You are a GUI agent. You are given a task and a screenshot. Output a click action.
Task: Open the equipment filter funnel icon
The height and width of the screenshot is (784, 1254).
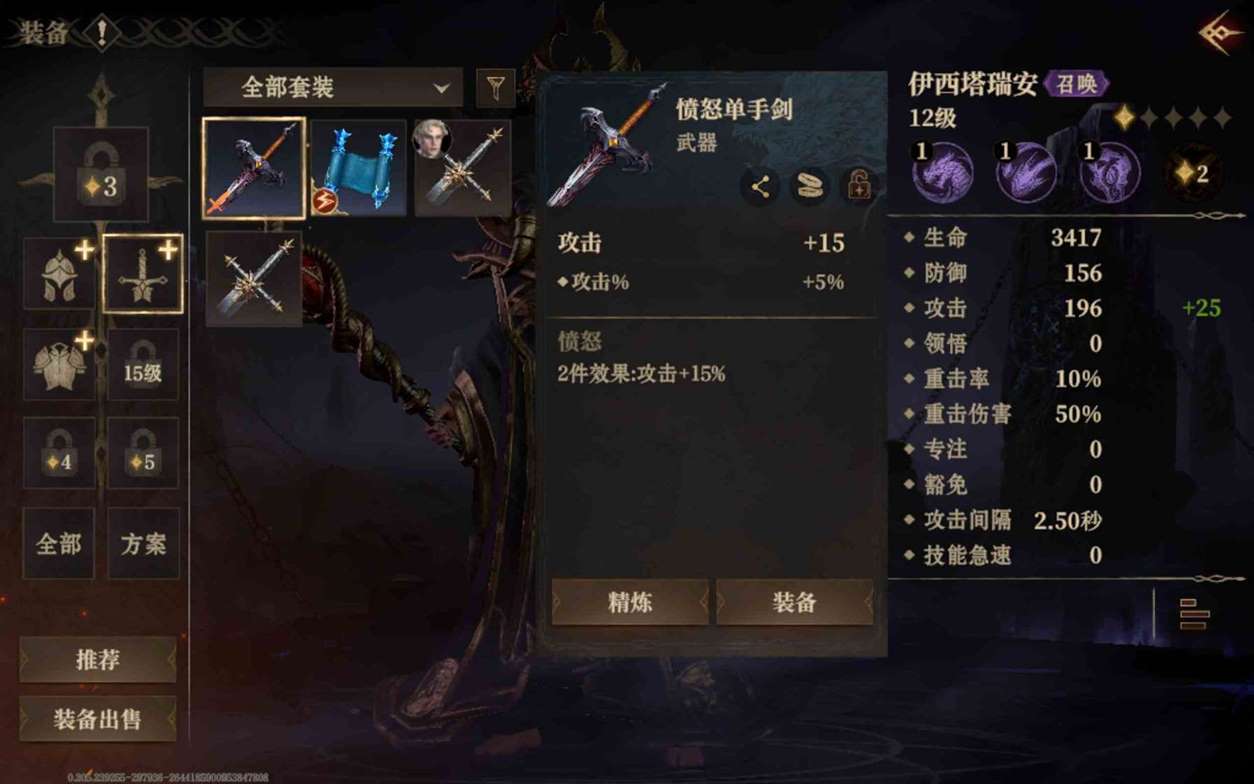point(495,88)
